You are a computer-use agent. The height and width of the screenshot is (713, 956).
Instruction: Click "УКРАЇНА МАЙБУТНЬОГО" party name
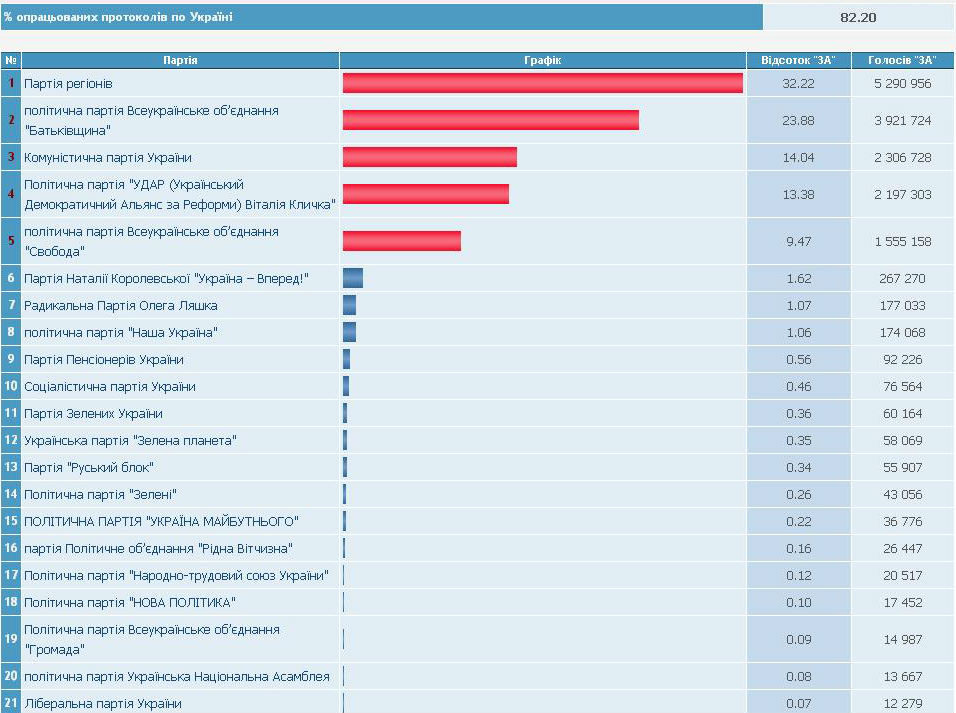coord(162,521)
